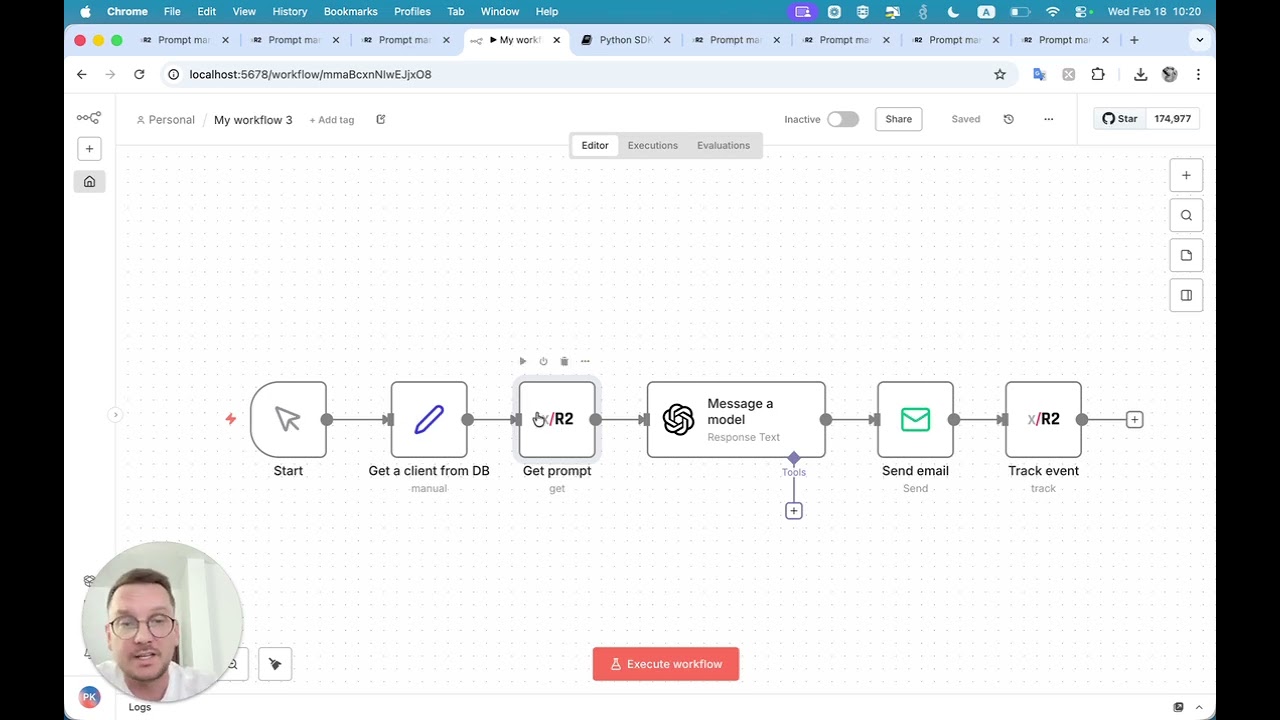Click the Wed Feb 18 10:20 clock
The height and width of the screenshot is (720, 1280).
[1154, 12]
